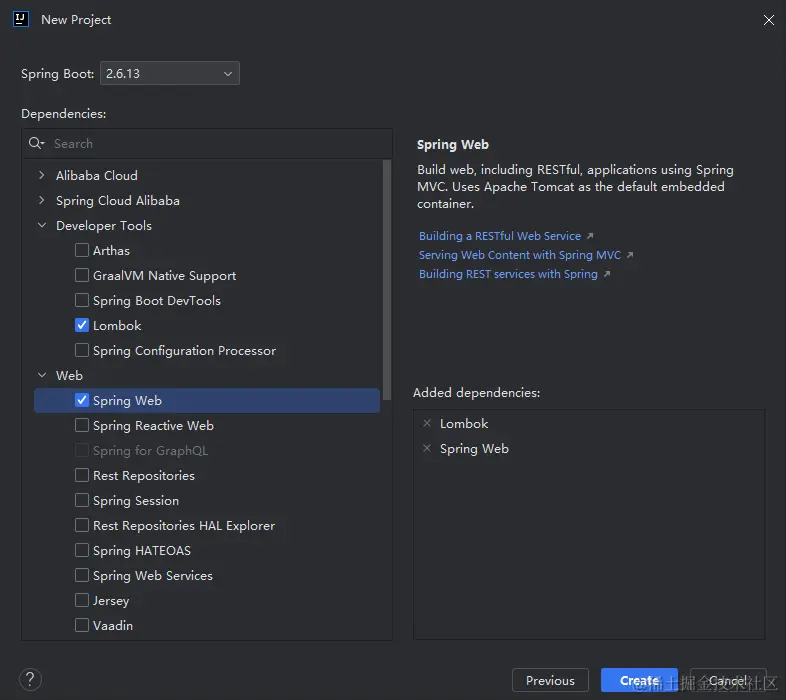
Task: Close the New Project dialog
Action: [x=768, y=20]
